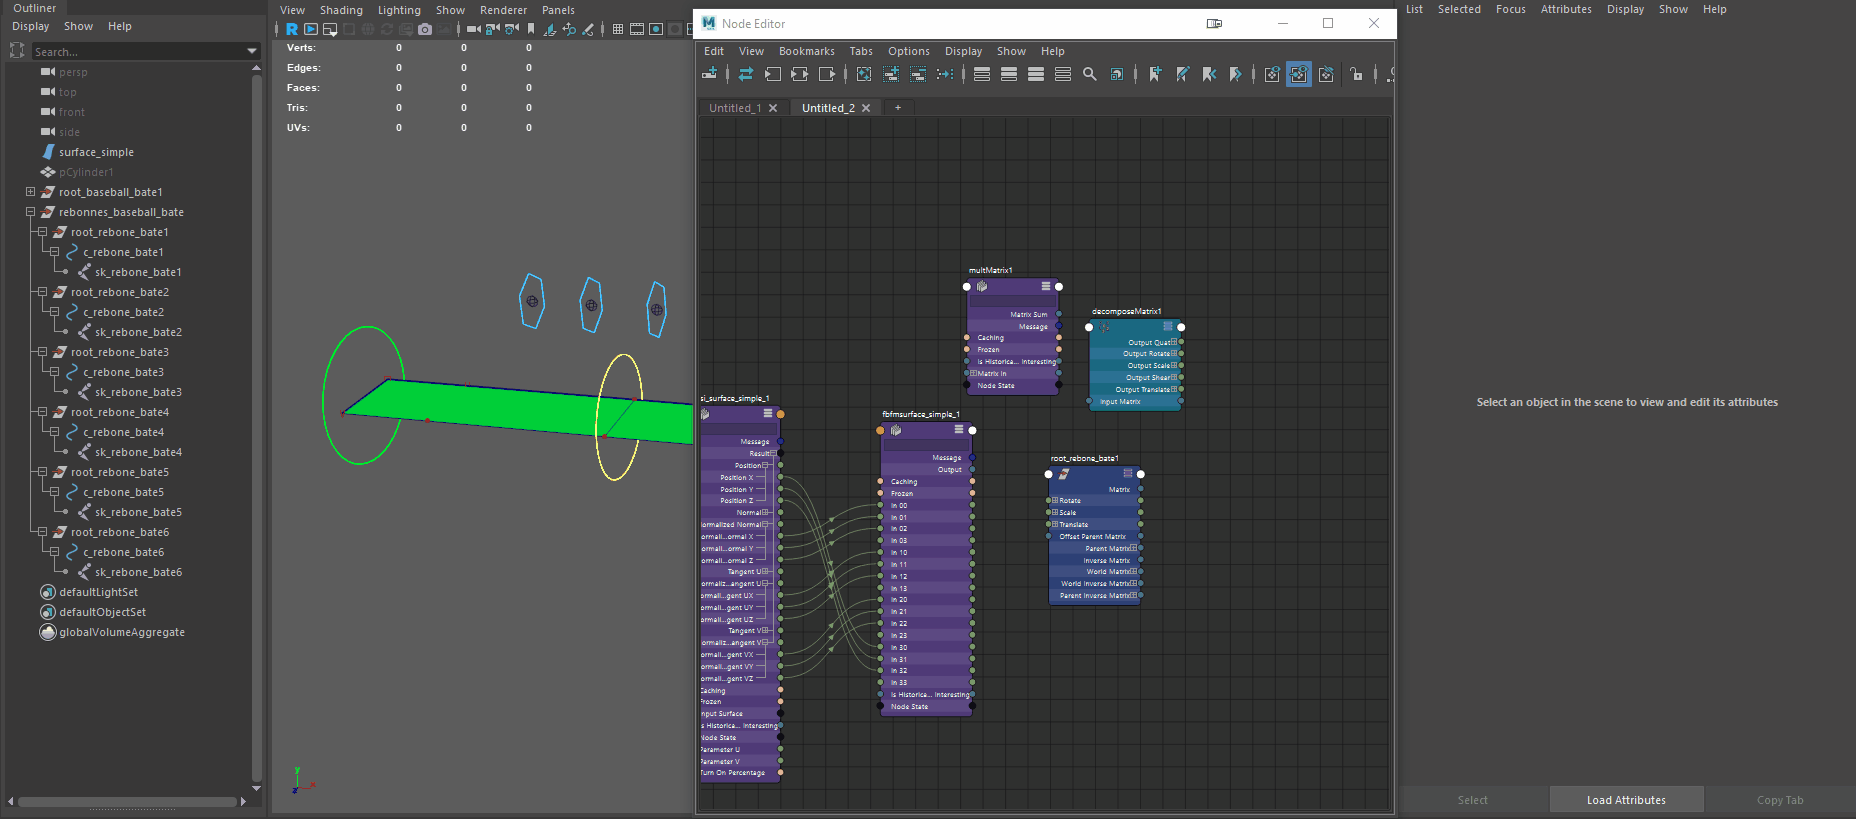Toggle the viewport grid display

click(618, 29)
